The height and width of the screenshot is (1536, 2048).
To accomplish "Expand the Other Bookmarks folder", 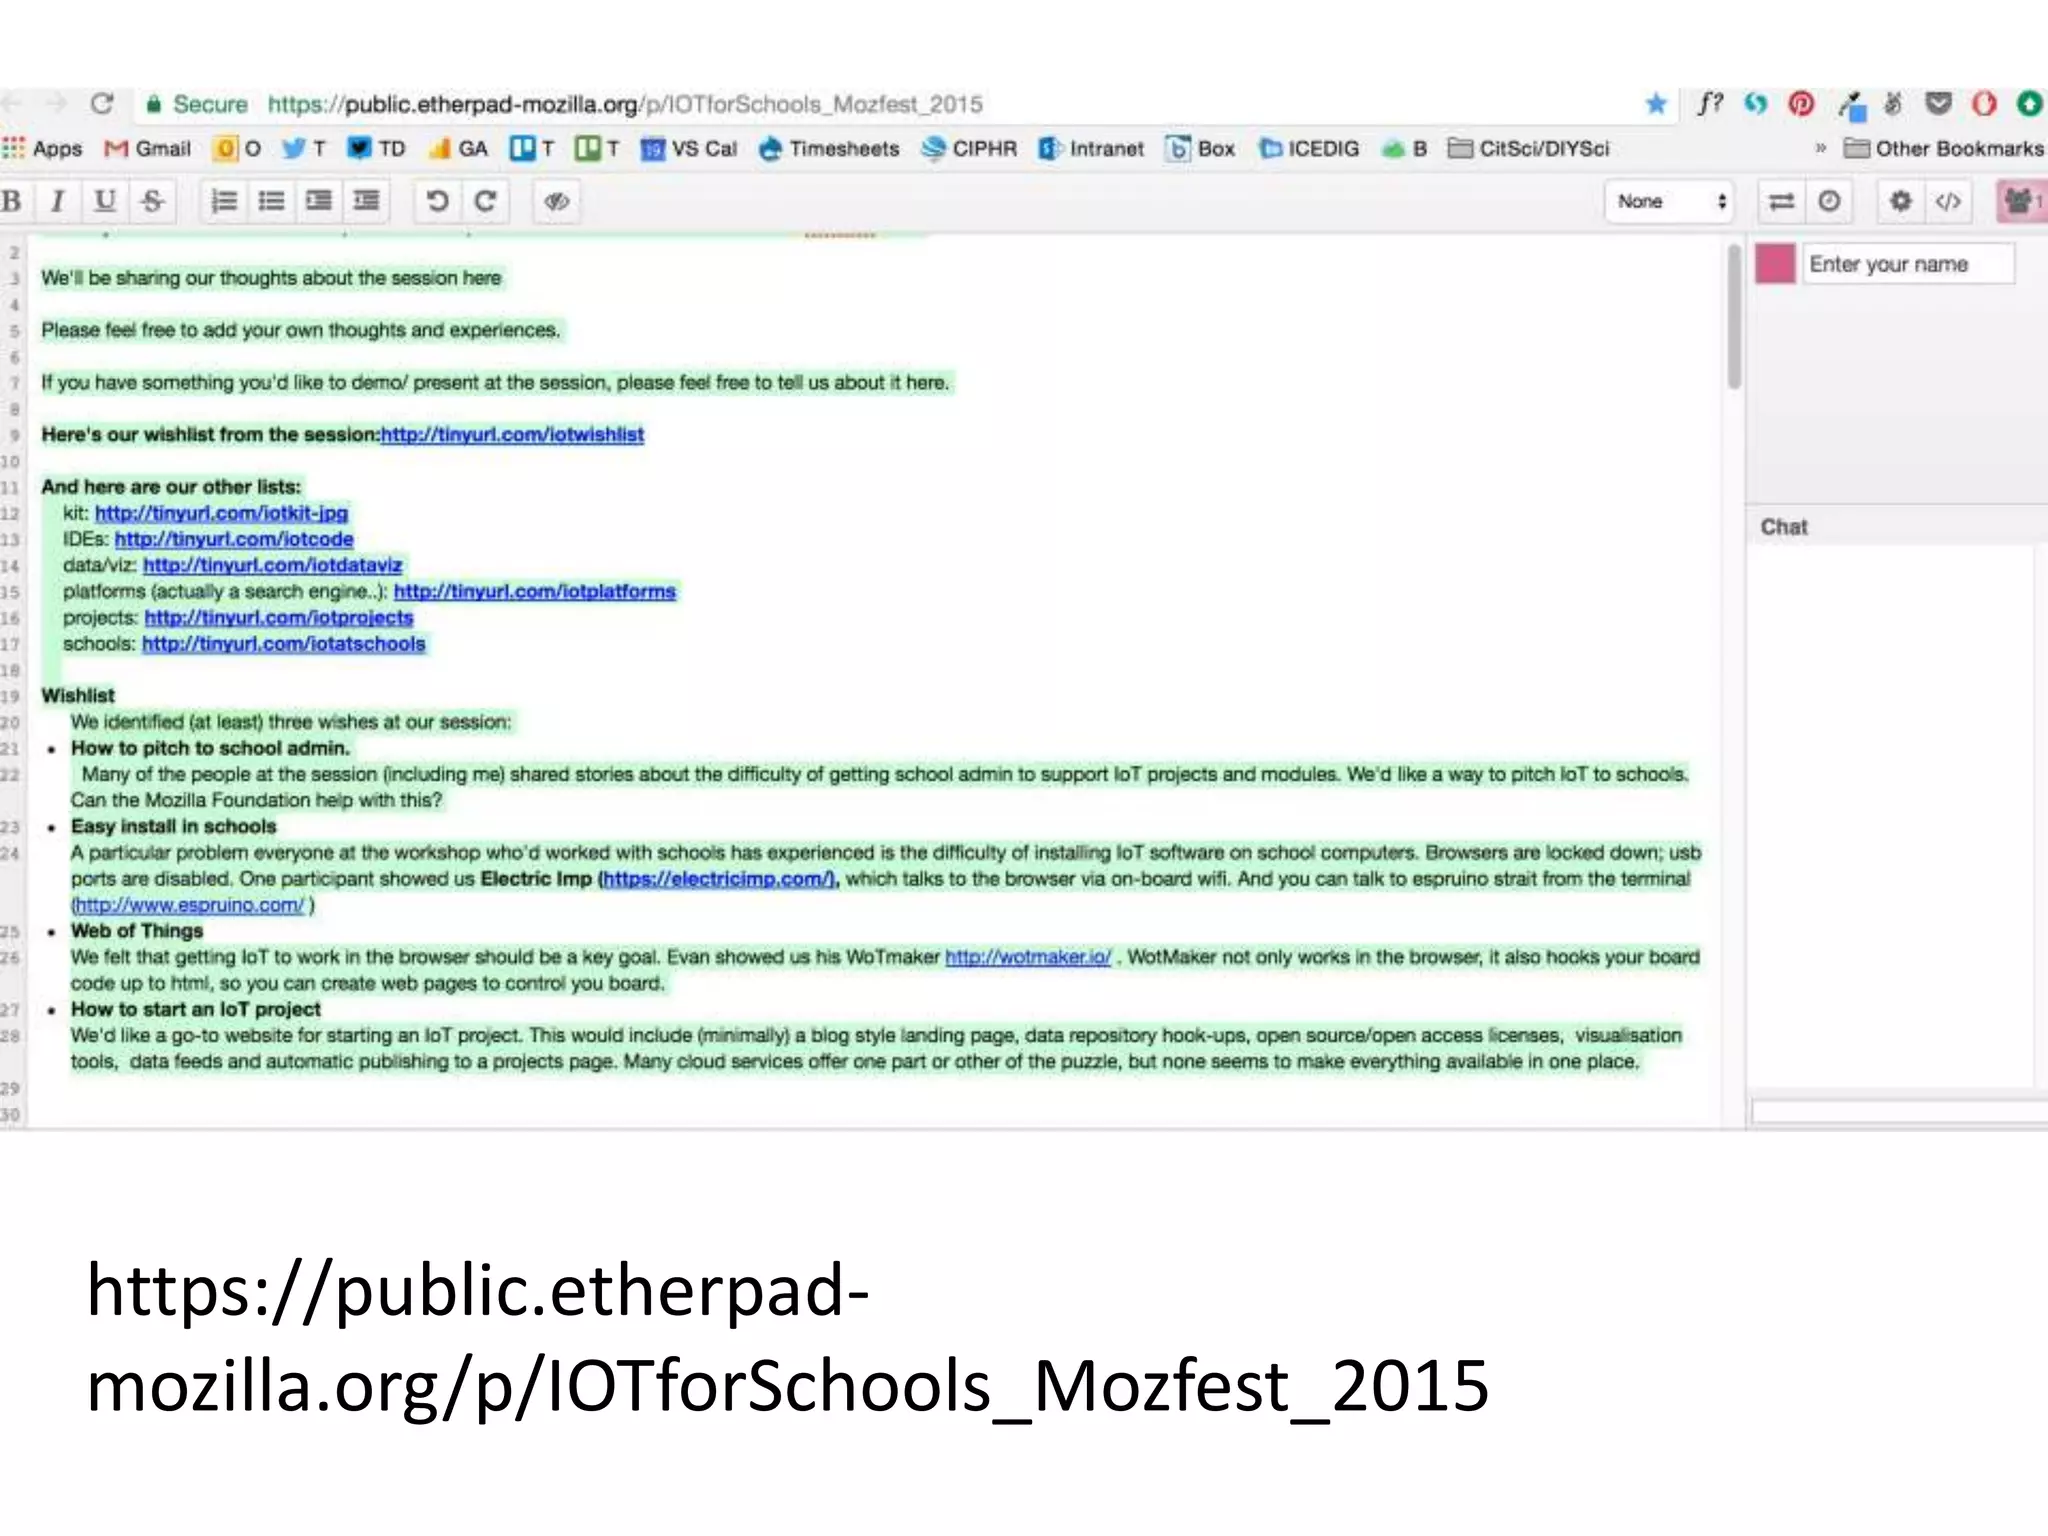I will (x=1944, y=149).
